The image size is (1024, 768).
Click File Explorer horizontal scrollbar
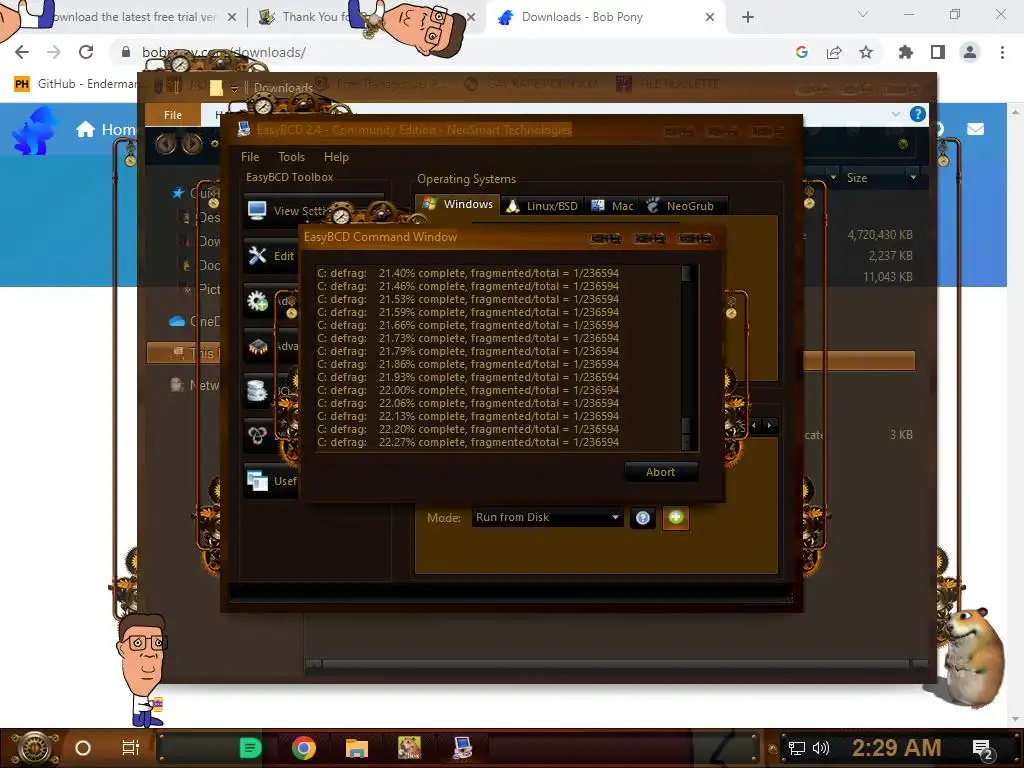pos(615,665)
